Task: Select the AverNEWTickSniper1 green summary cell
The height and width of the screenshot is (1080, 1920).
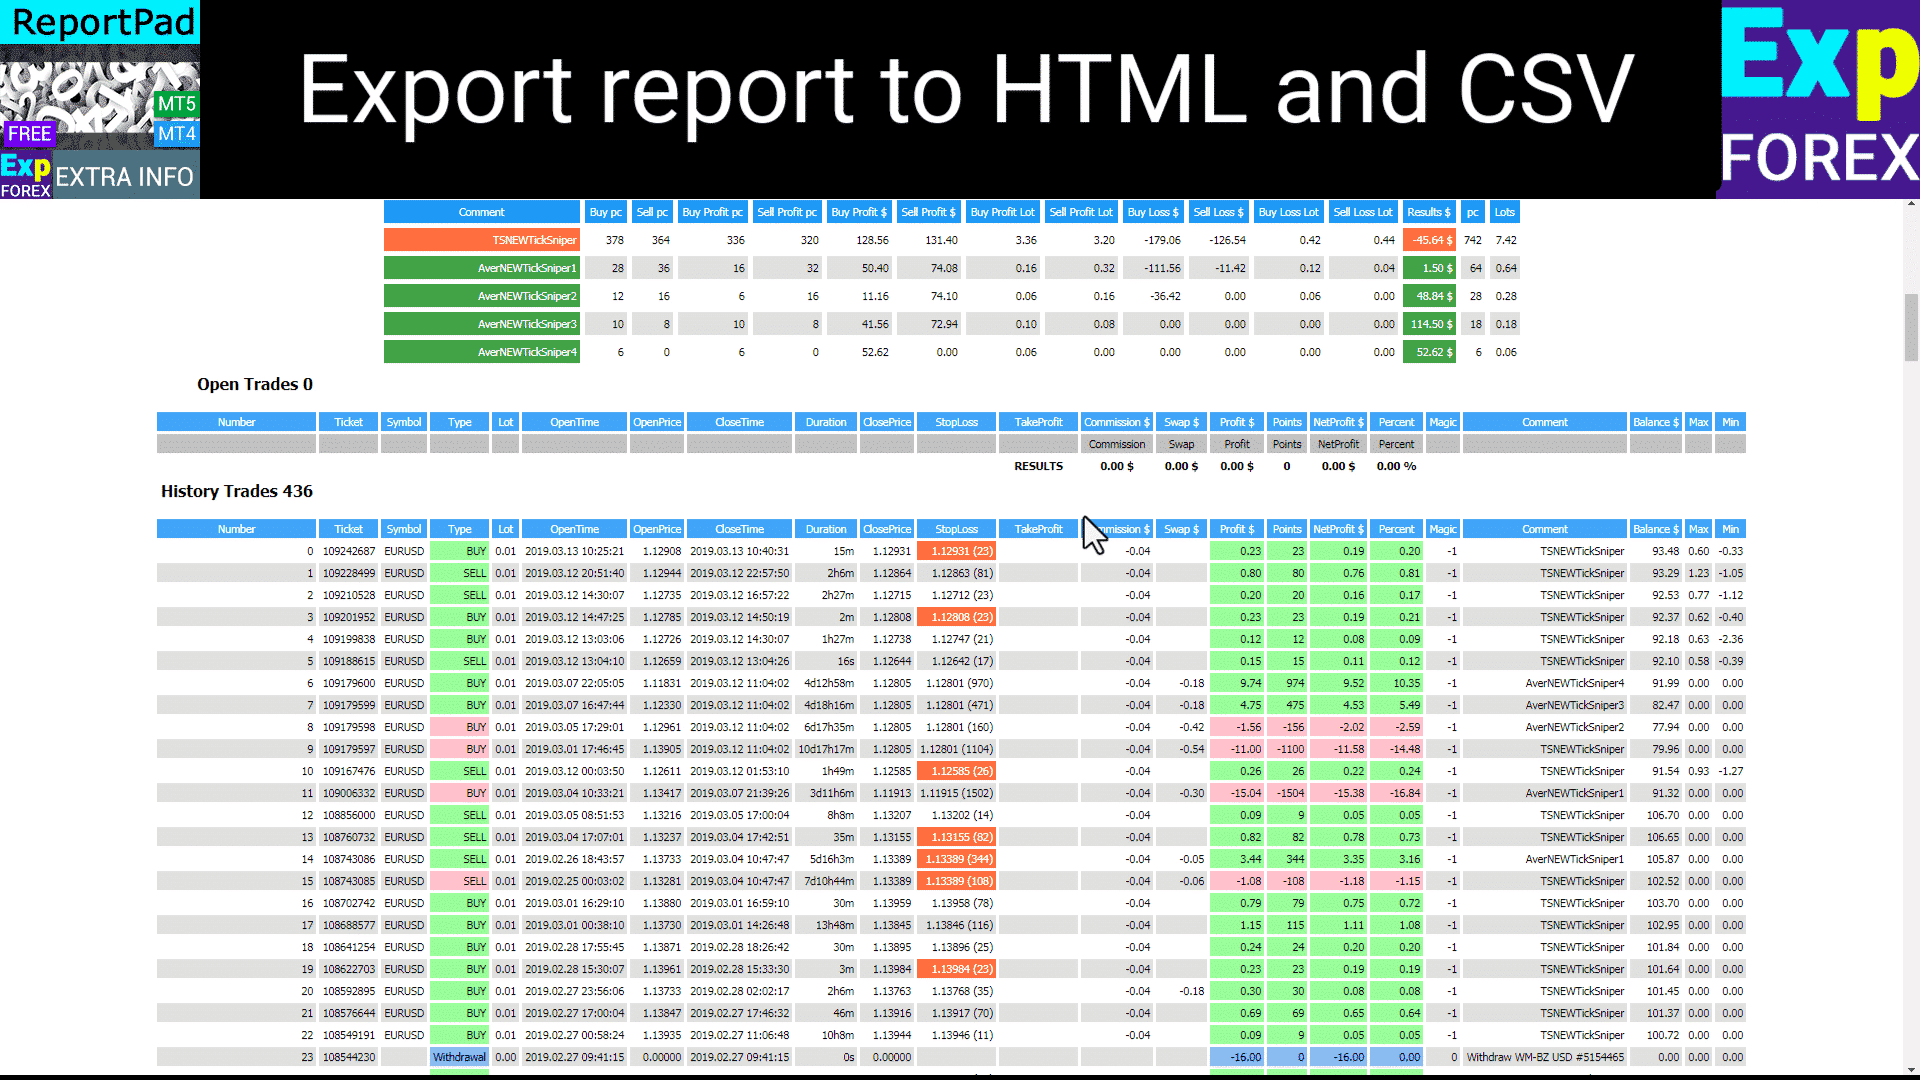Action: coord(481,268)
